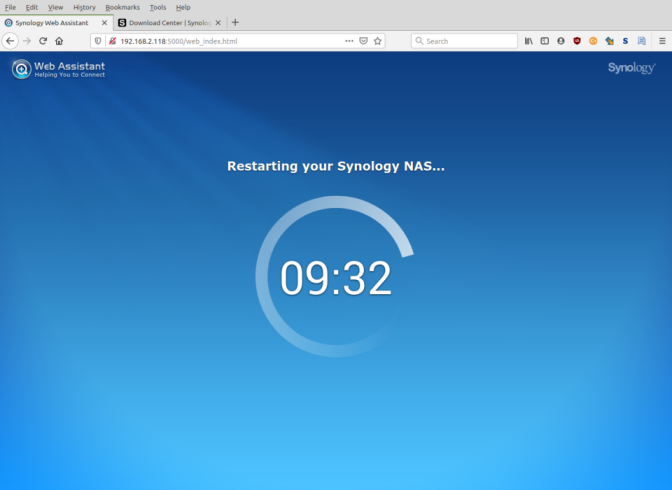
Task: Go back to the previous page
Action: [x=10, y=41]
